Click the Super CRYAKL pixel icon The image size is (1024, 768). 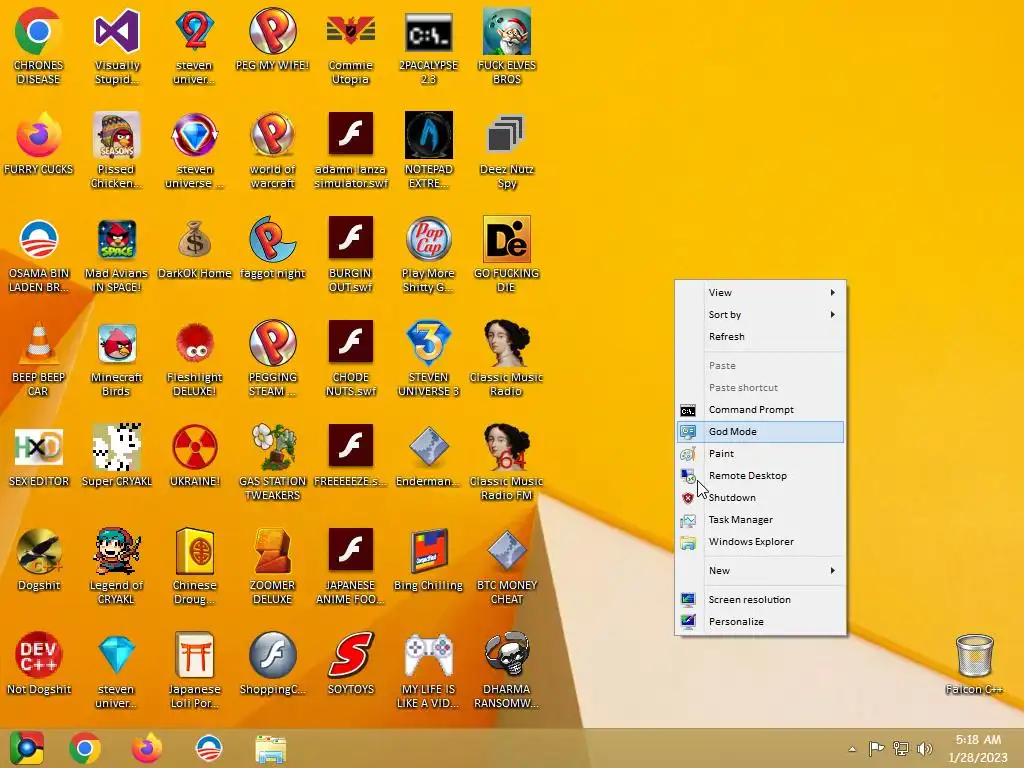pos(116,456)
